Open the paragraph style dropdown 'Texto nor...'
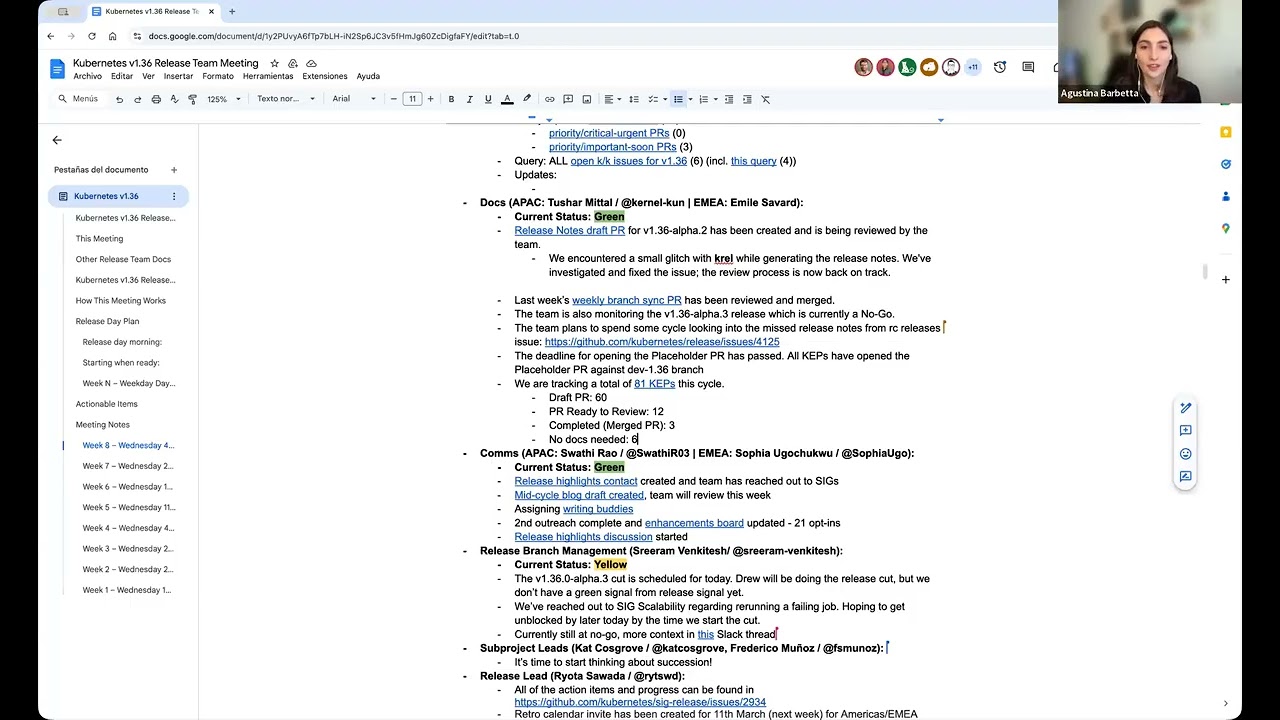Viewport: 1280px width, 720px height. click(x=285, y=99)
